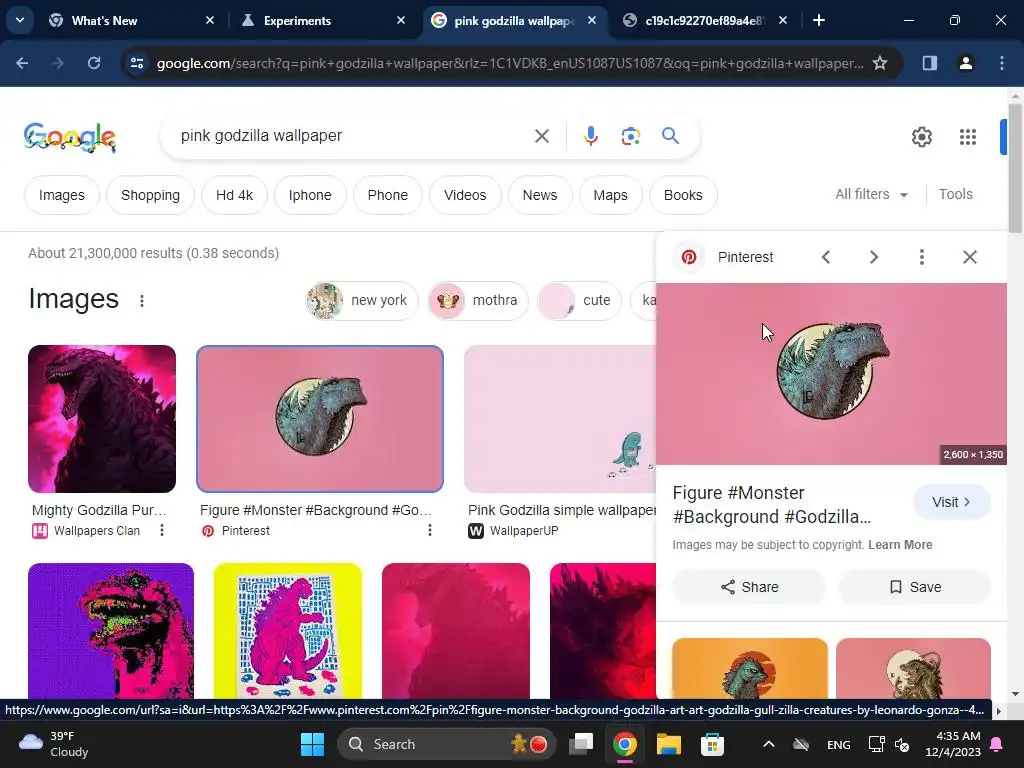
Task: Click the browser address bar URL
Action: pos(509,63)
